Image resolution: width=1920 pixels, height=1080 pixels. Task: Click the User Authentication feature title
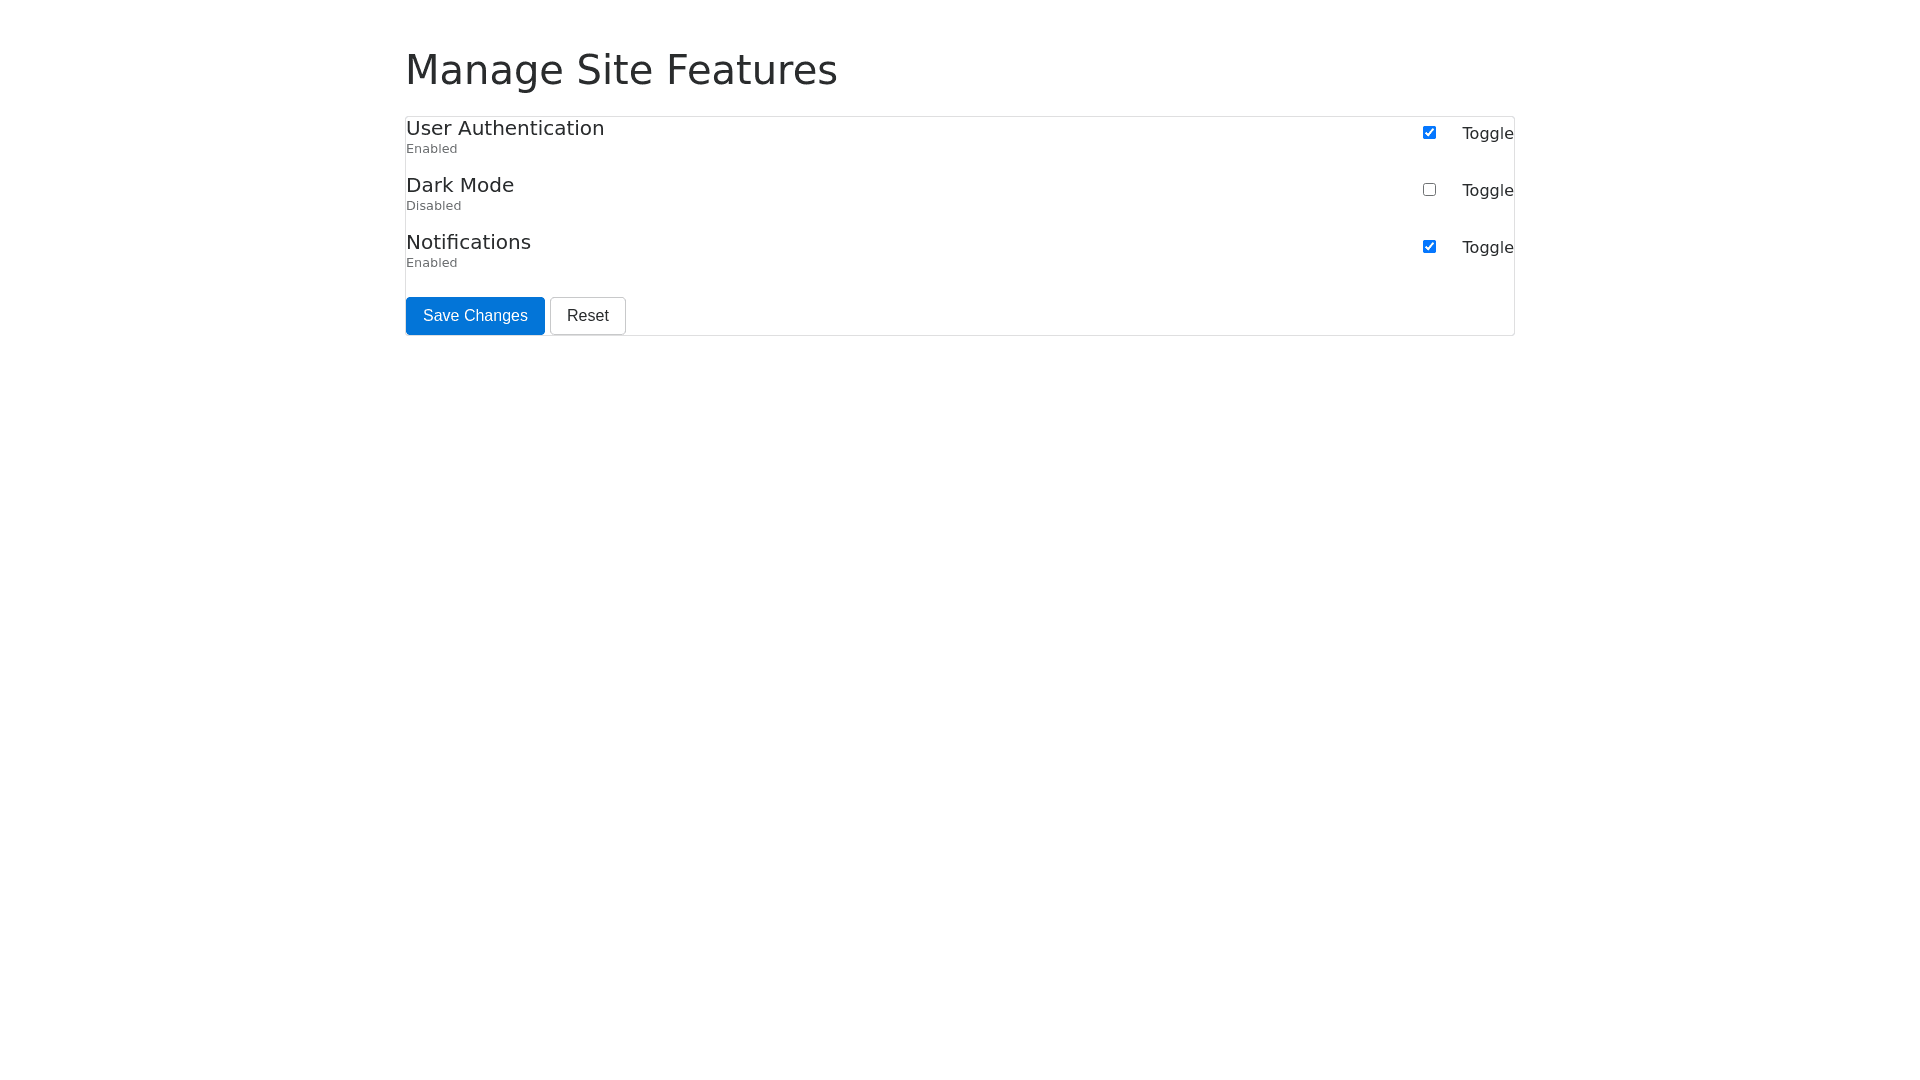(x=504, y=128)
